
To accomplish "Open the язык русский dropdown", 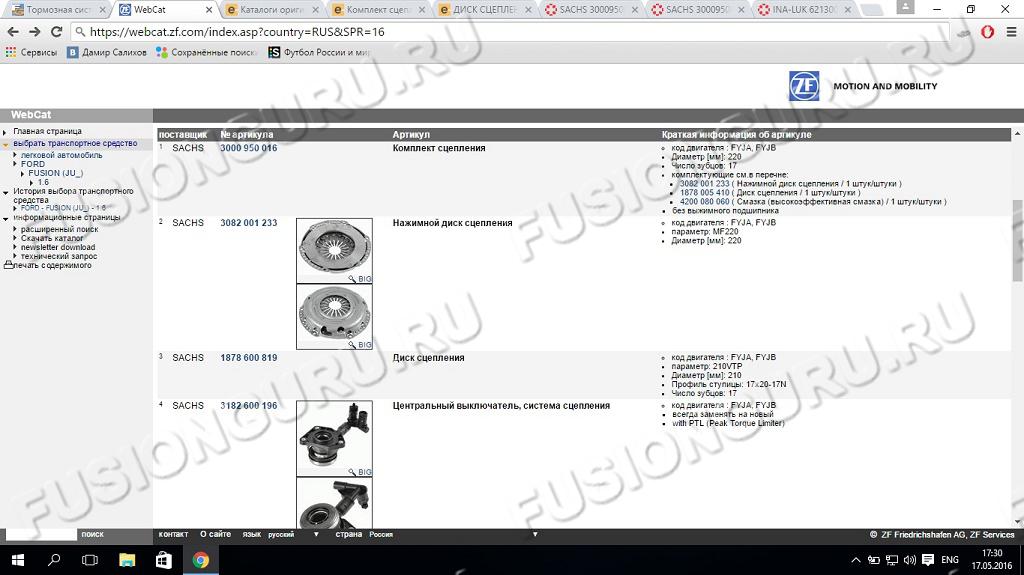I will [x=293, y=534].
